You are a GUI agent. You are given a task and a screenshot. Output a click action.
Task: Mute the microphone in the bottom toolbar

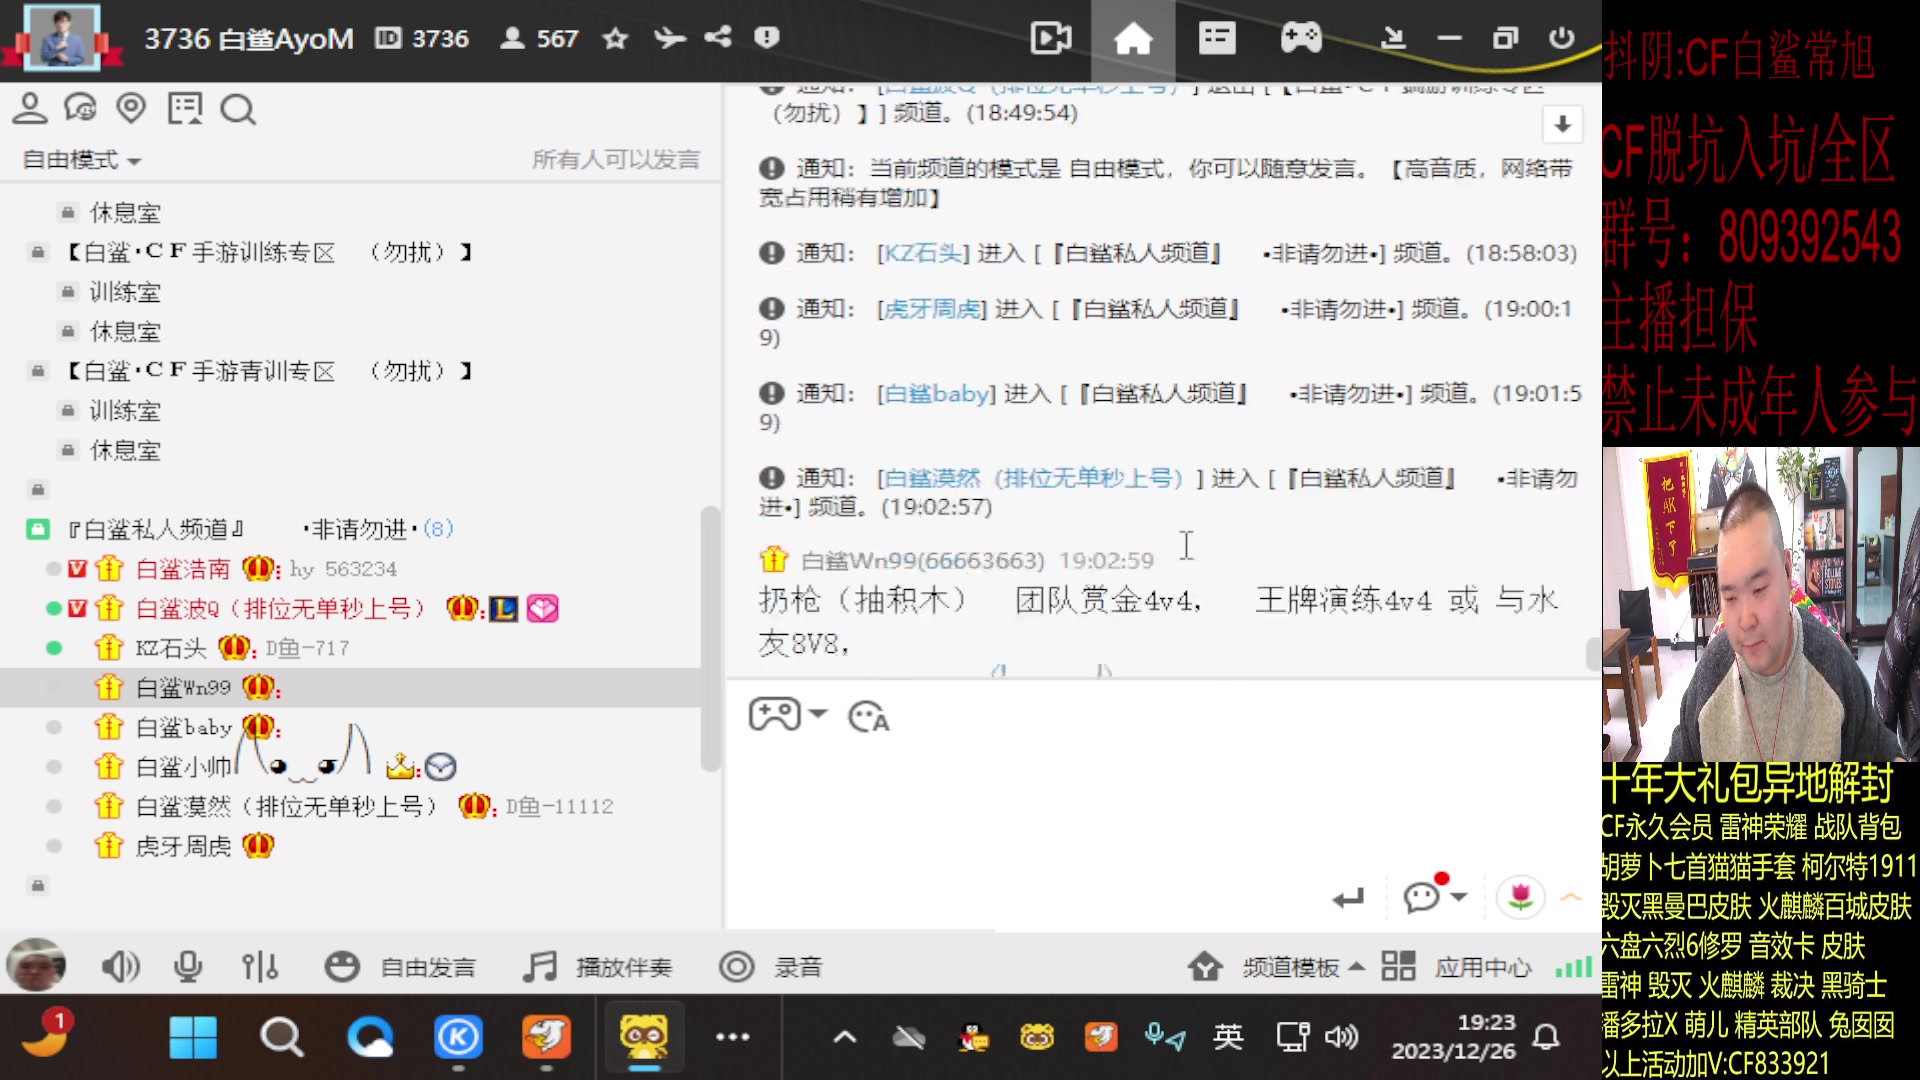[x=188, y=966]
